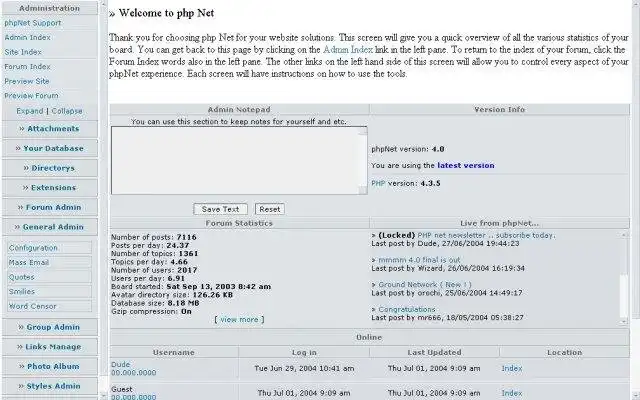Click the Last Updated column header

point(434,352)
